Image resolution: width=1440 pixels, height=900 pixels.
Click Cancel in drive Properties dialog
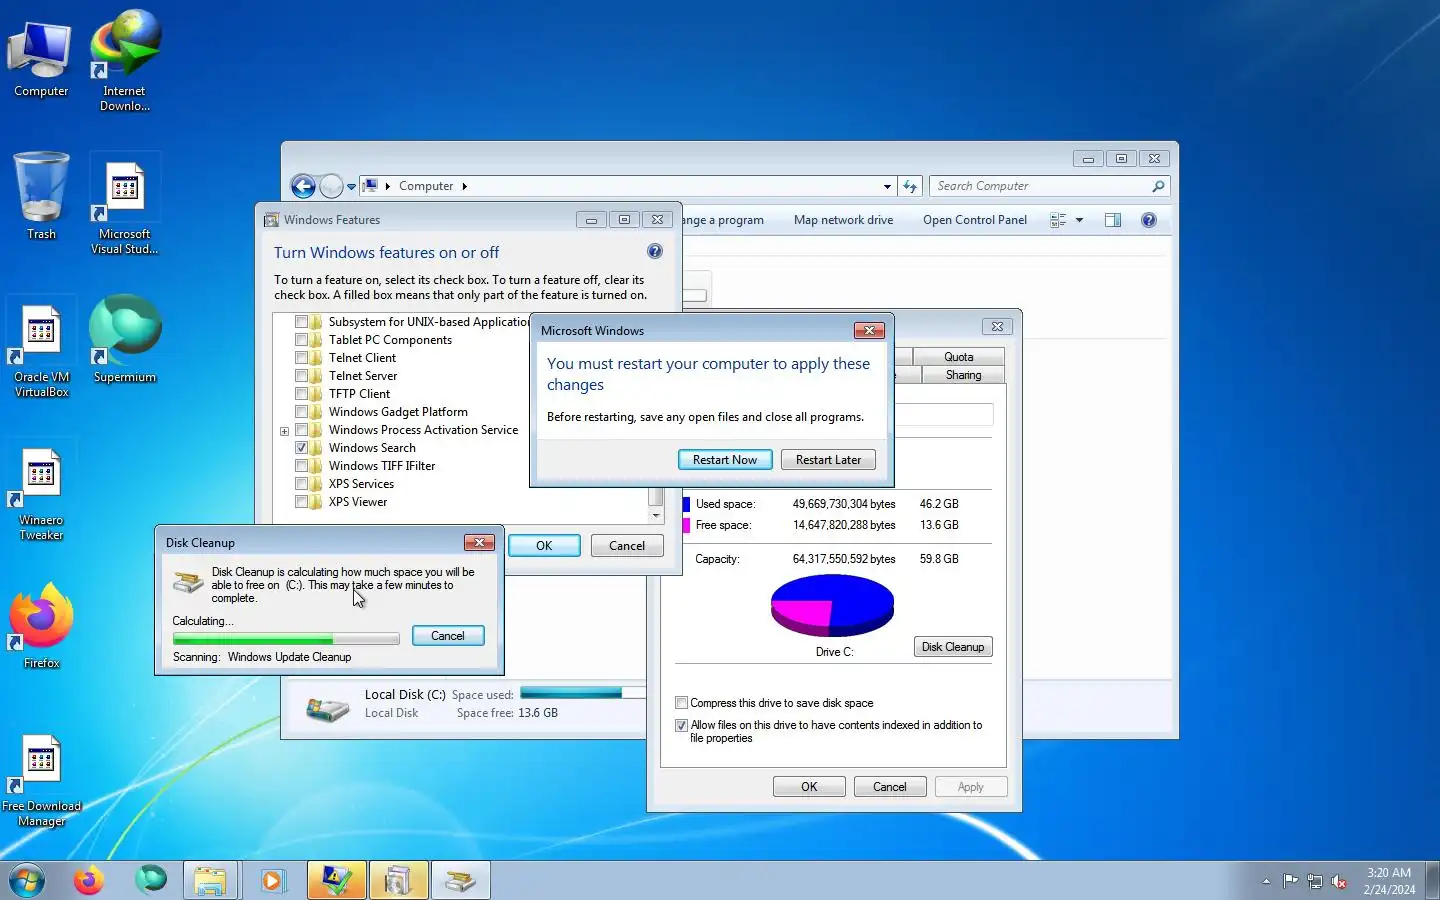pos(890,787)
